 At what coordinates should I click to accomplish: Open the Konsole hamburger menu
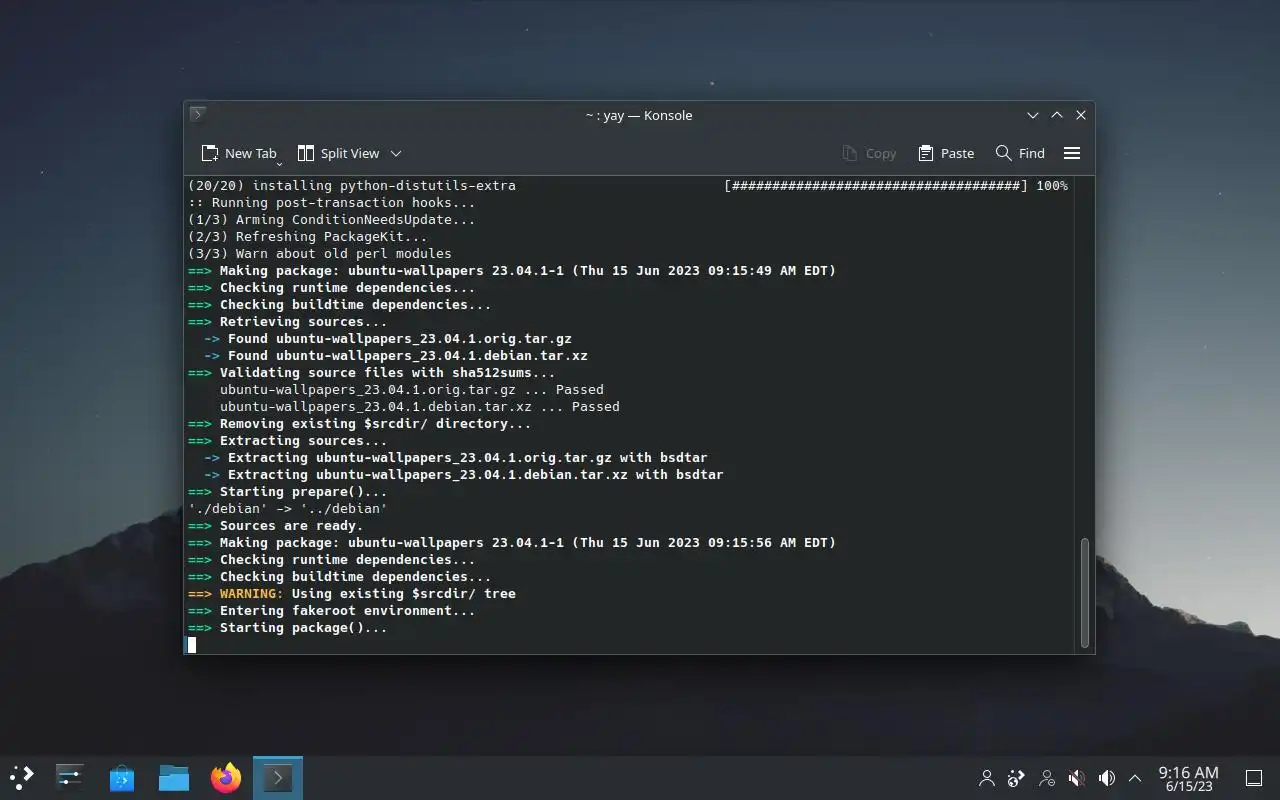1072,153
